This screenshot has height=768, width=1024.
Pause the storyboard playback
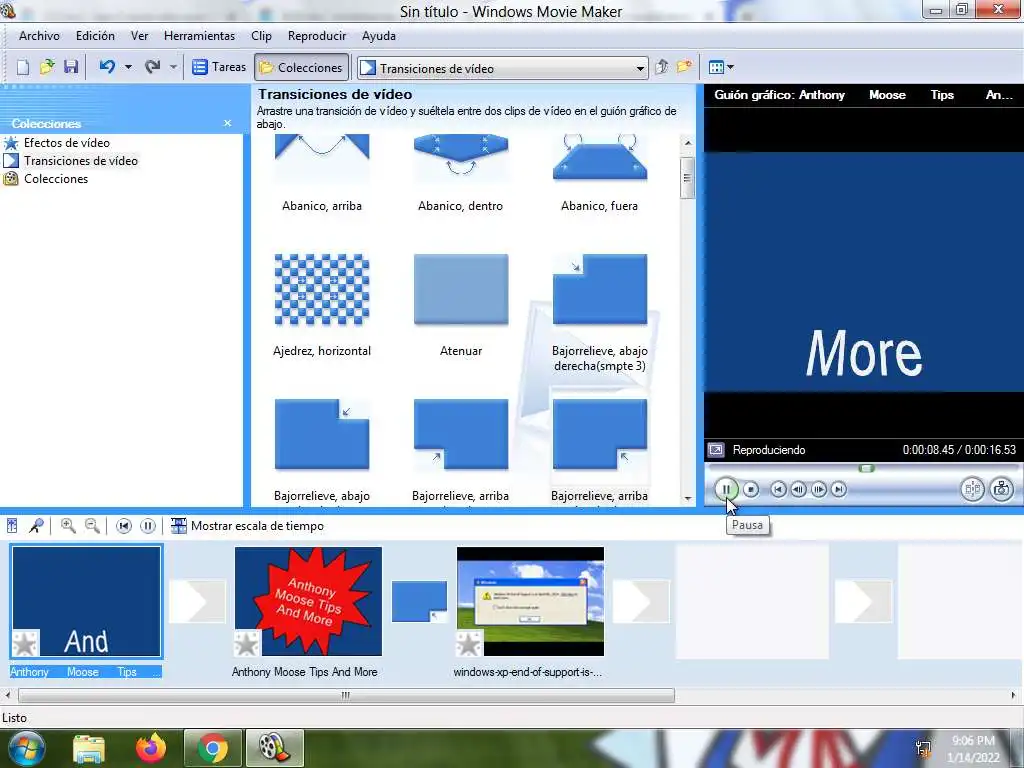148,526
